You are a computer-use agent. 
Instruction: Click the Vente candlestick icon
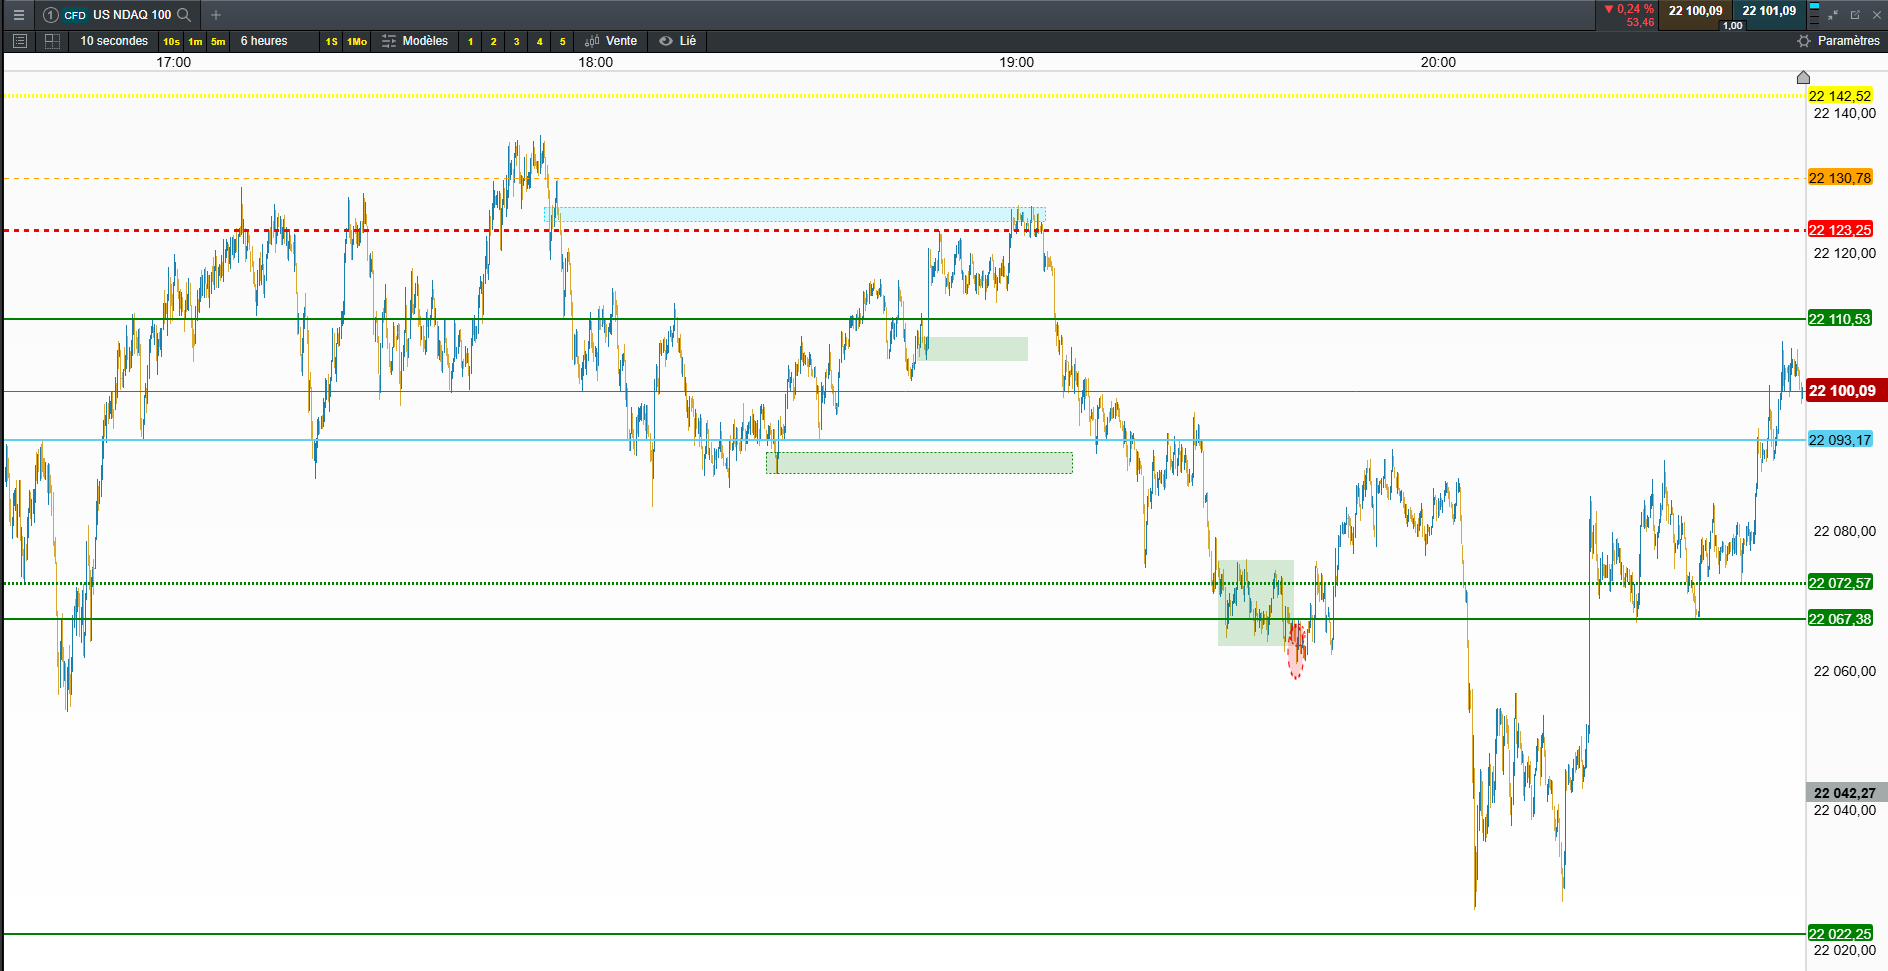tap(592, 41)
